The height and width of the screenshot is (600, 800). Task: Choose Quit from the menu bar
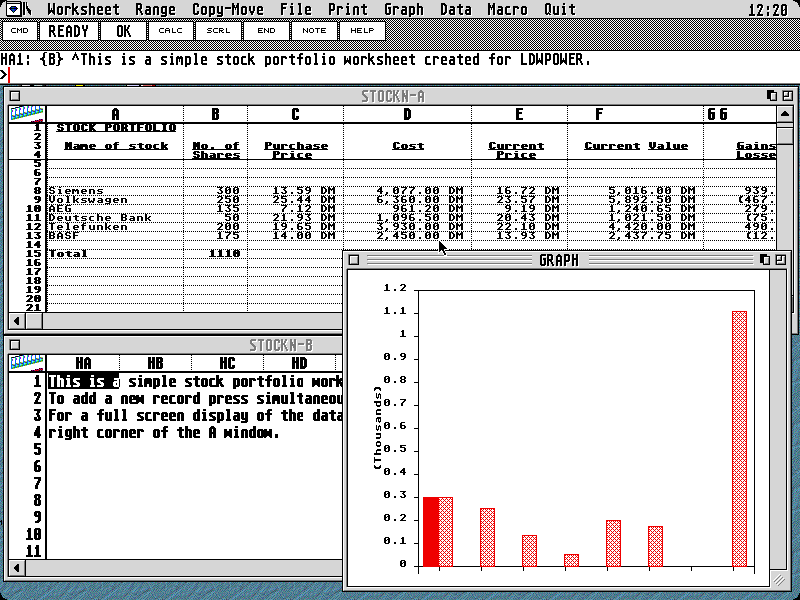(560, 10)
